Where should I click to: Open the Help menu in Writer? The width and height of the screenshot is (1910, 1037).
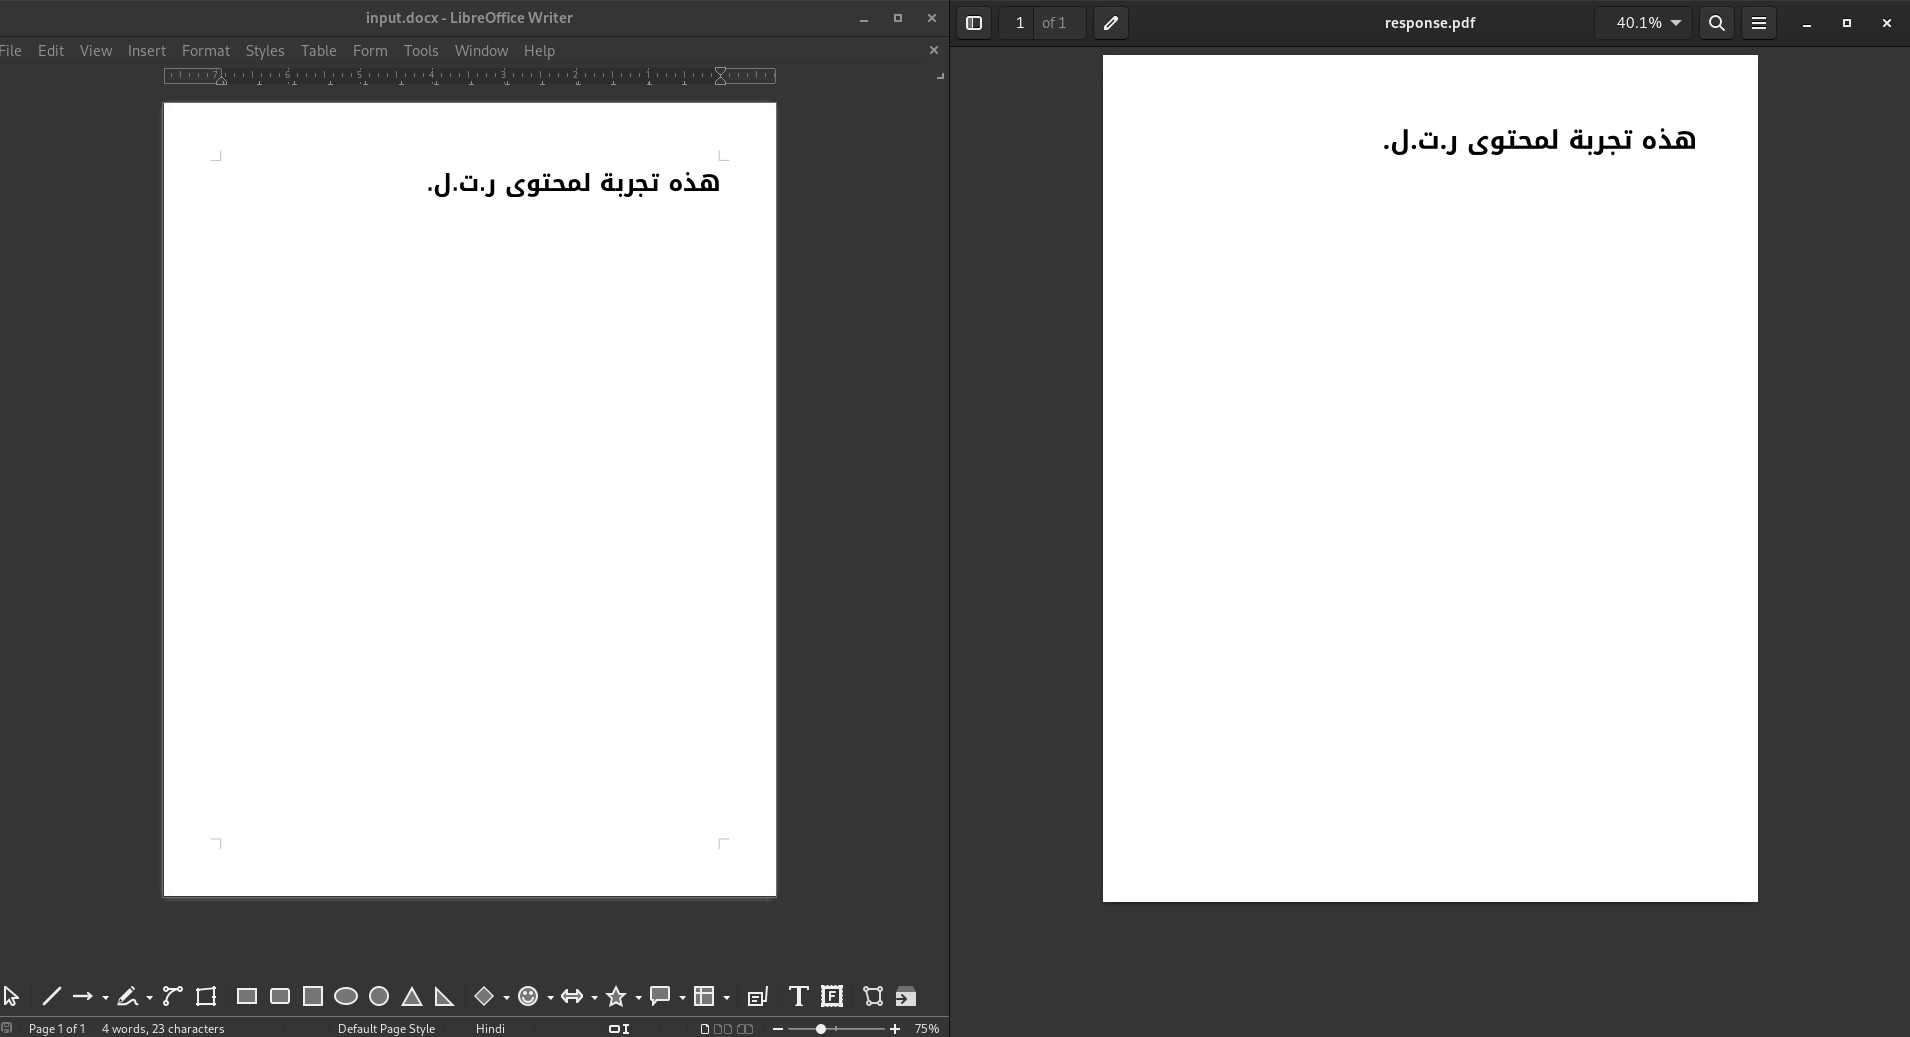(x=539, y=50)
